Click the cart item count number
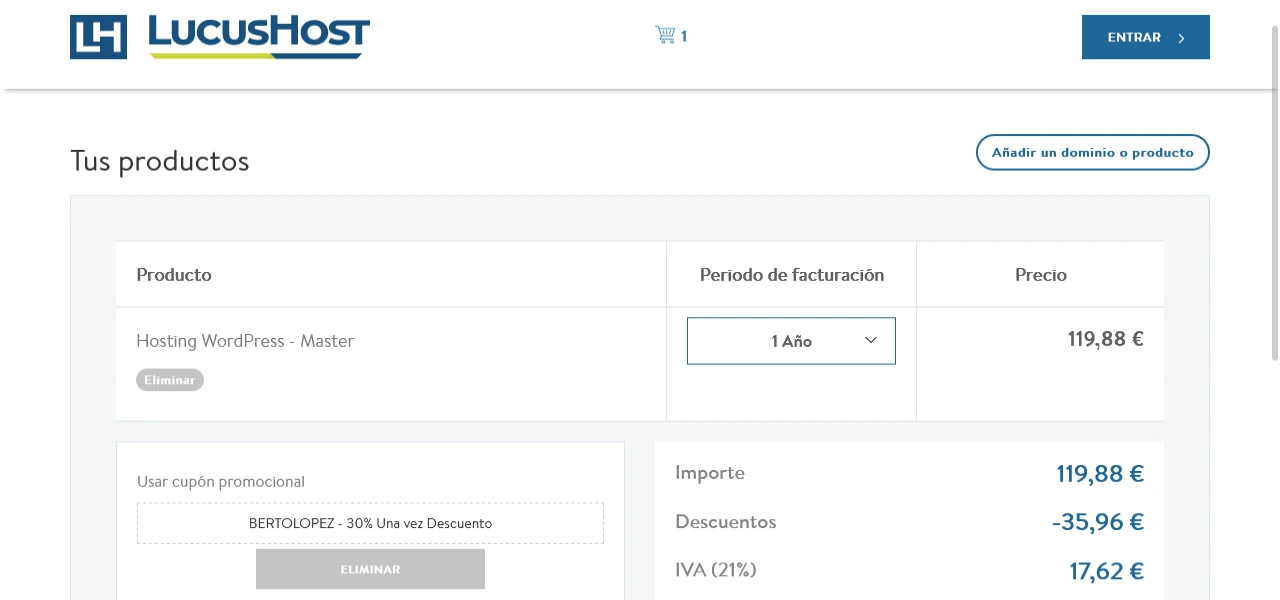This screenshot has height=600, width=1280. pyautogui.click(x=684, y=37)
